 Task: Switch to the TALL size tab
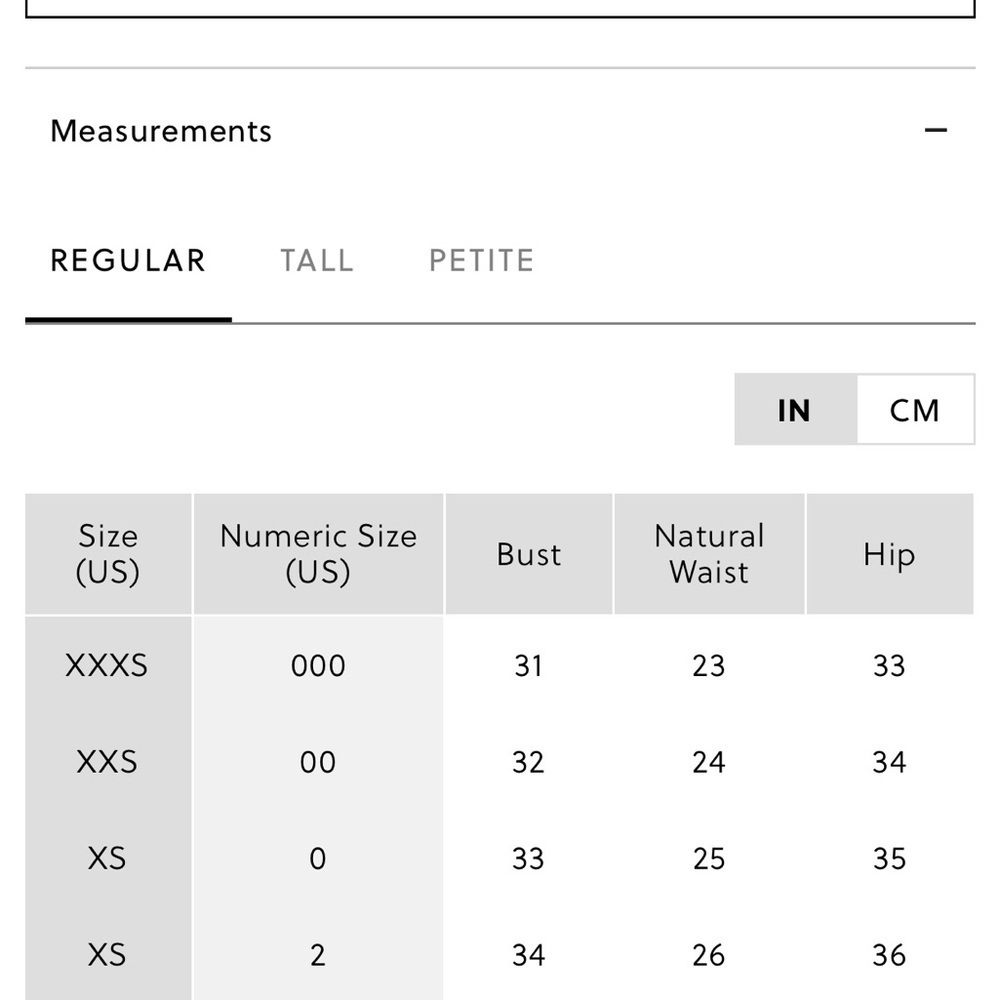[317, 261]
